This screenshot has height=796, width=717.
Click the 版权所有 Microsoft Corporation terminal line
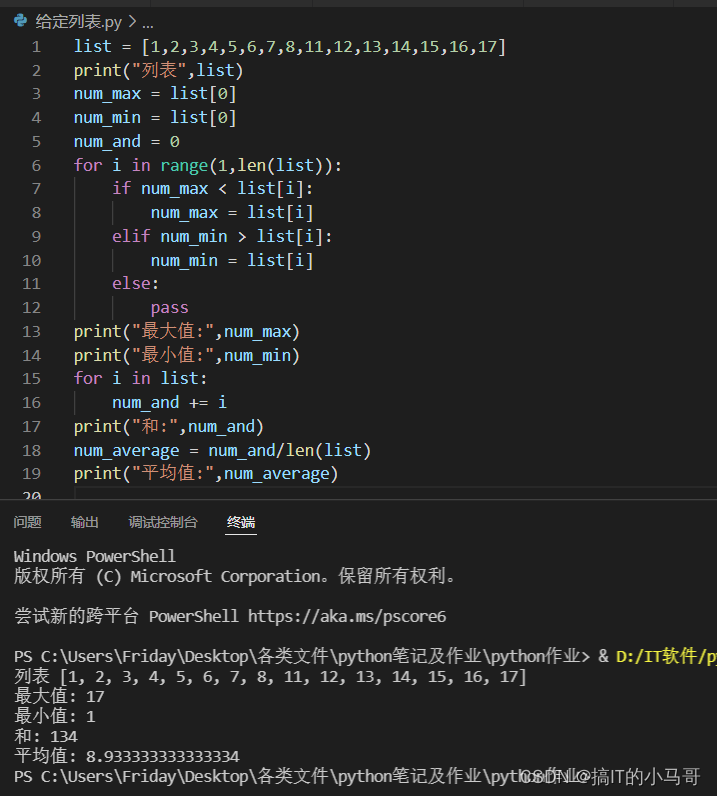pyautogui.click(x=235, y=576)
